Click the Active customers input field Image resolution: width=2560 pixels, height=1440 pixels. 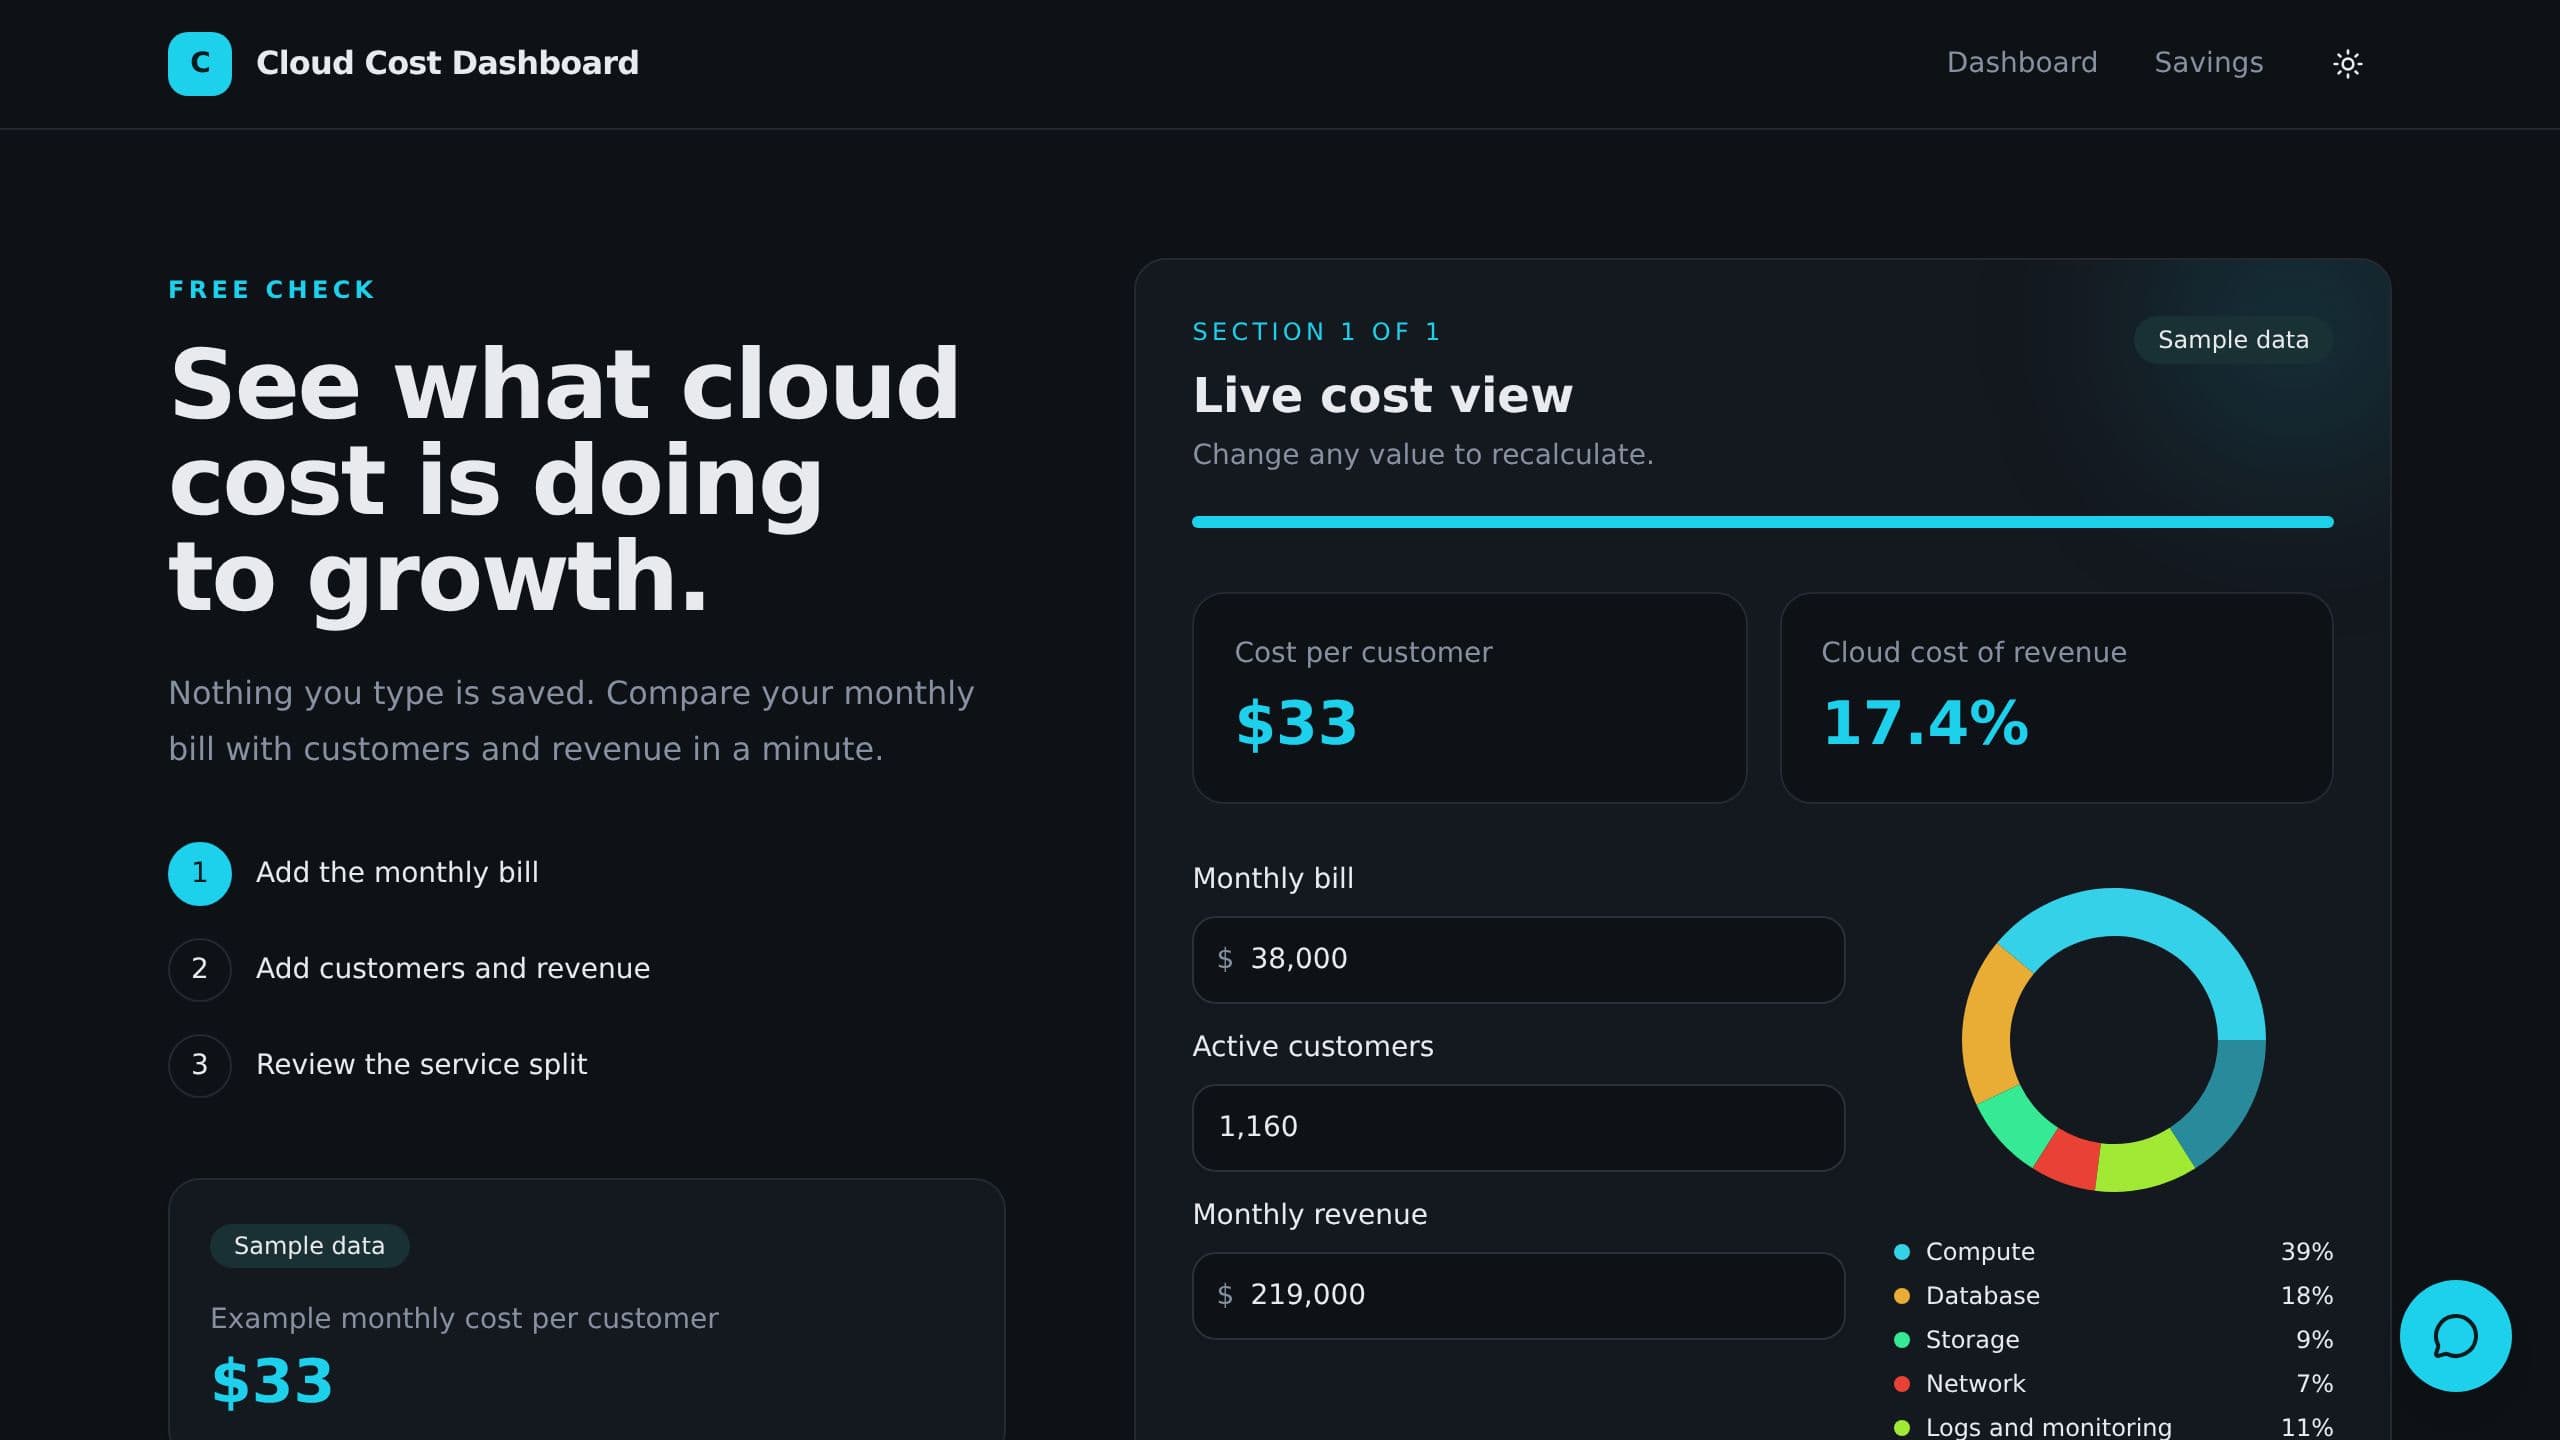coord(1518,1128)
